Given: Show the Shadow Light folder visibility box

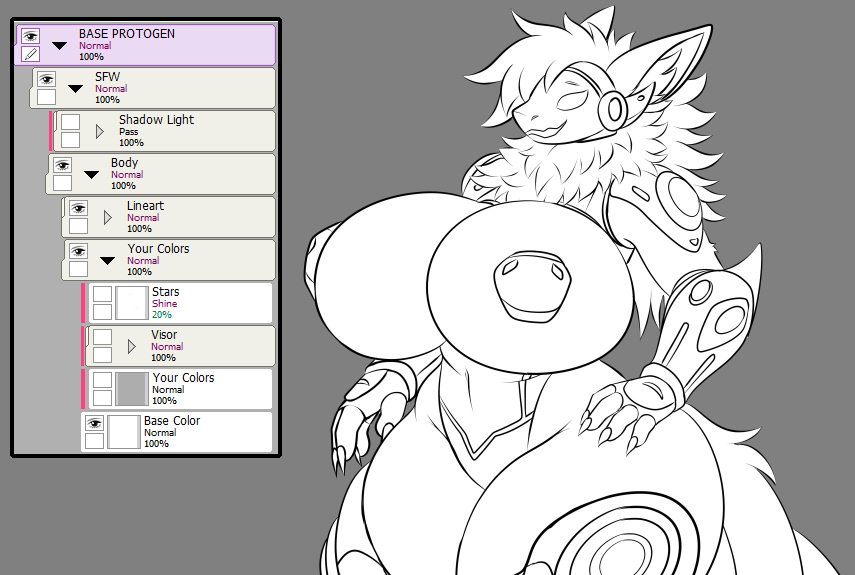Looking at the screenshot, I should click(x=70, y=122).
